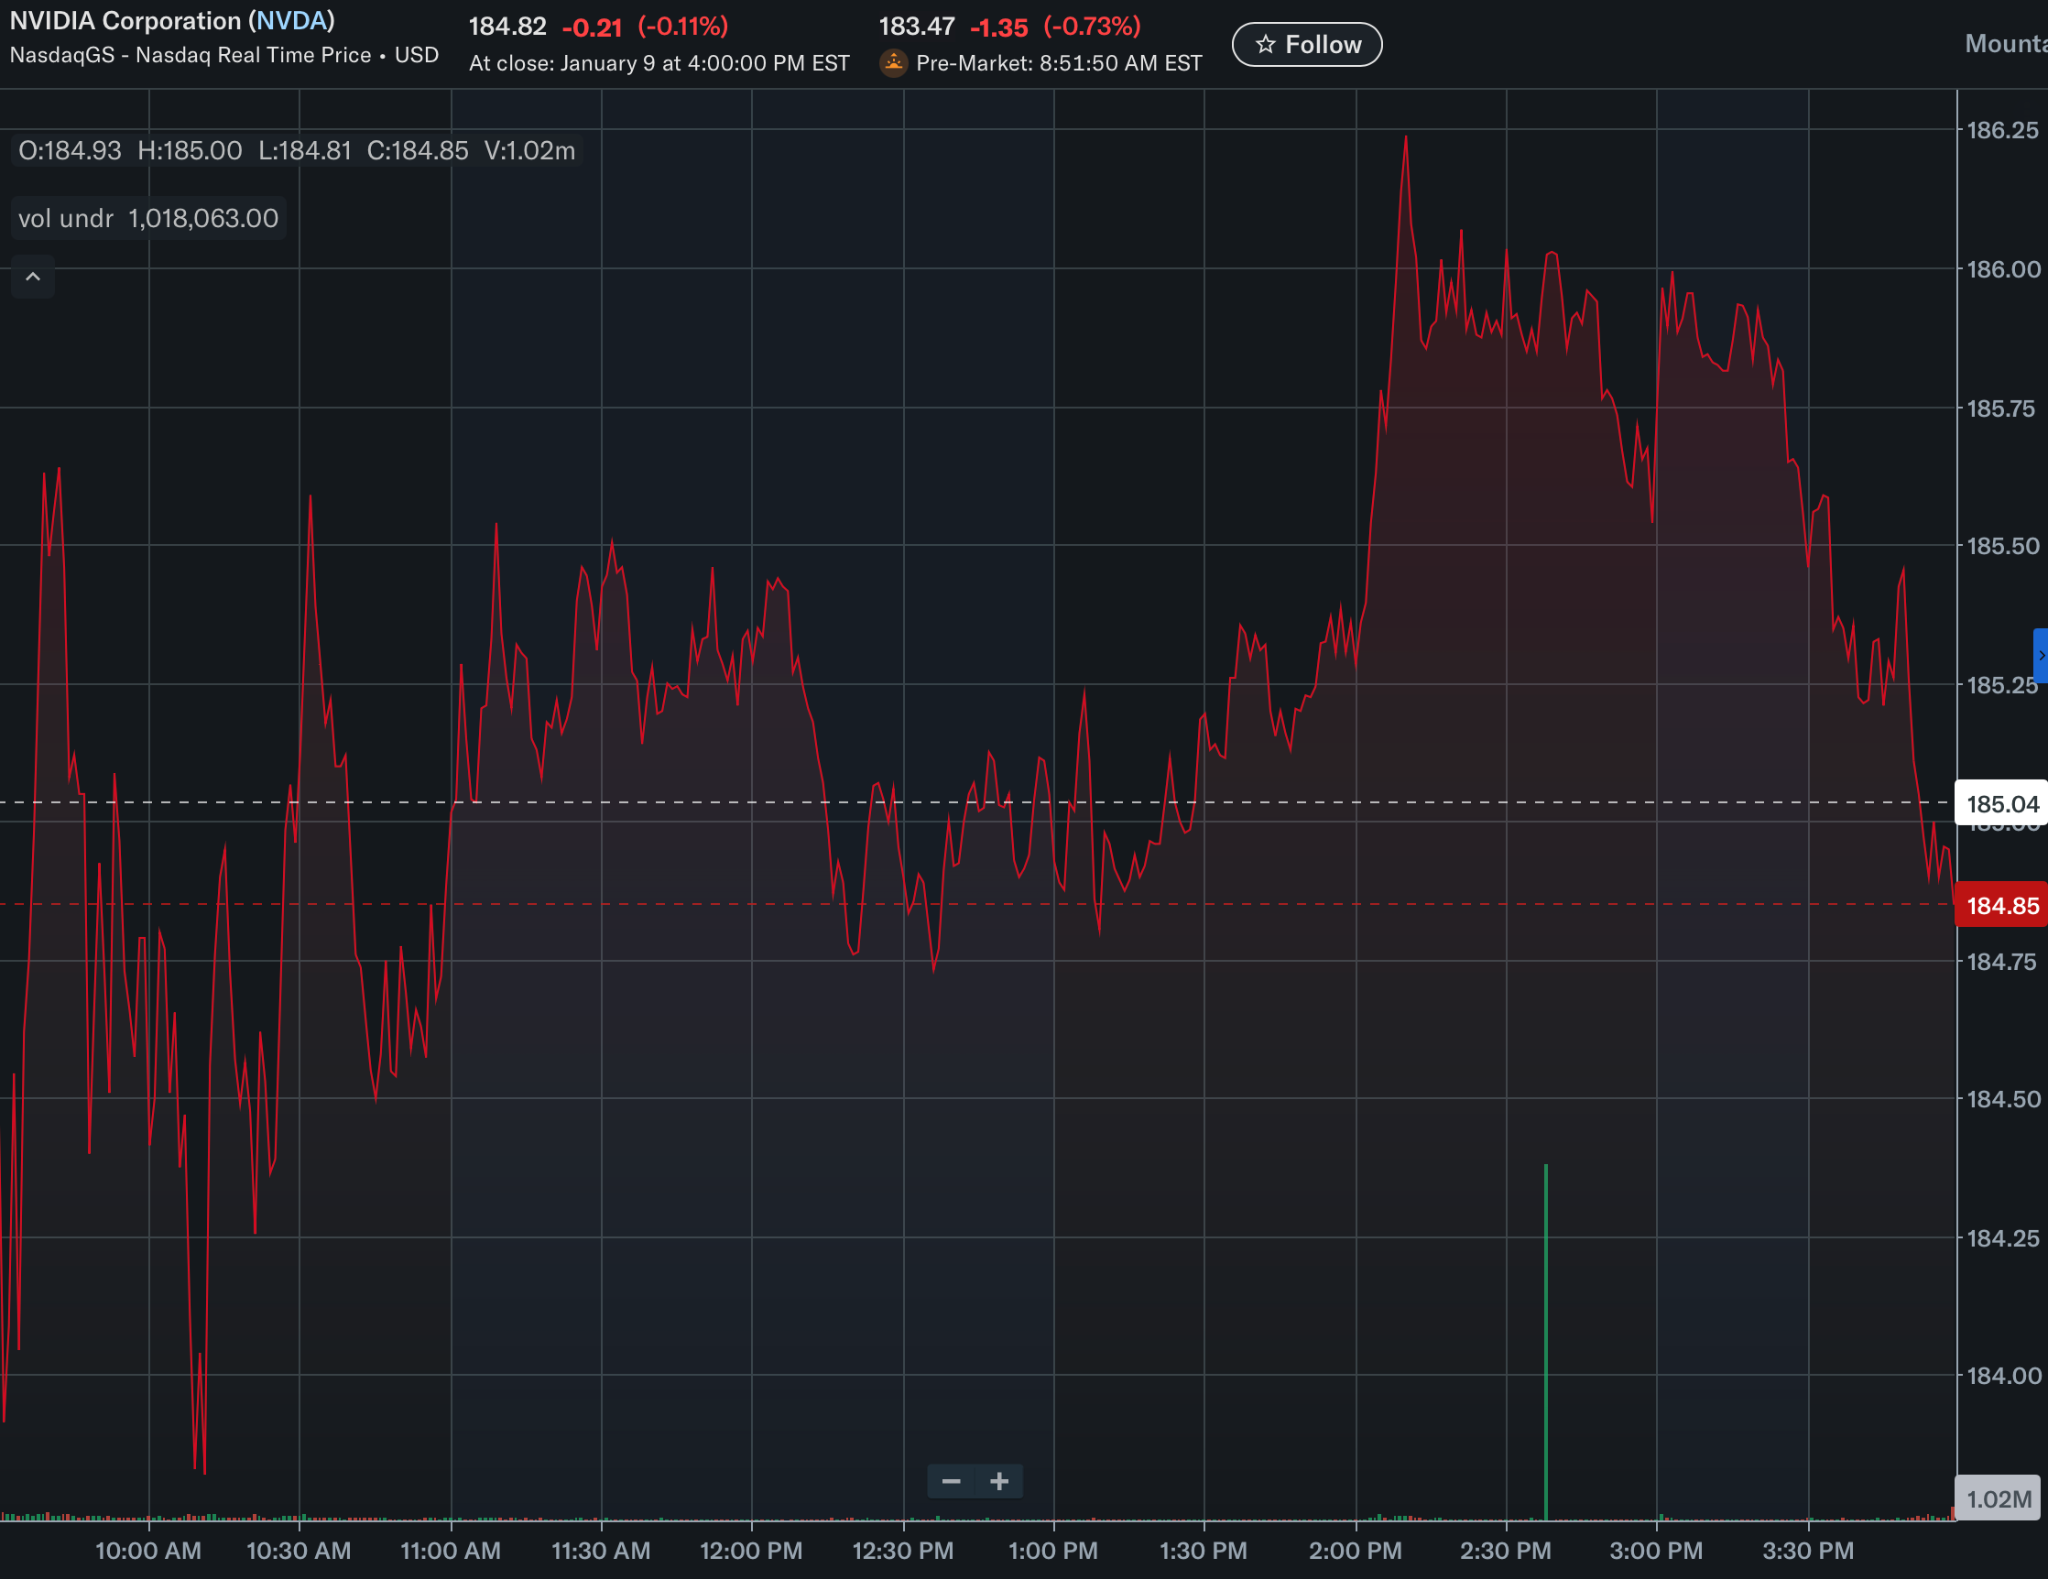Click the OHLC values readout

297,151
